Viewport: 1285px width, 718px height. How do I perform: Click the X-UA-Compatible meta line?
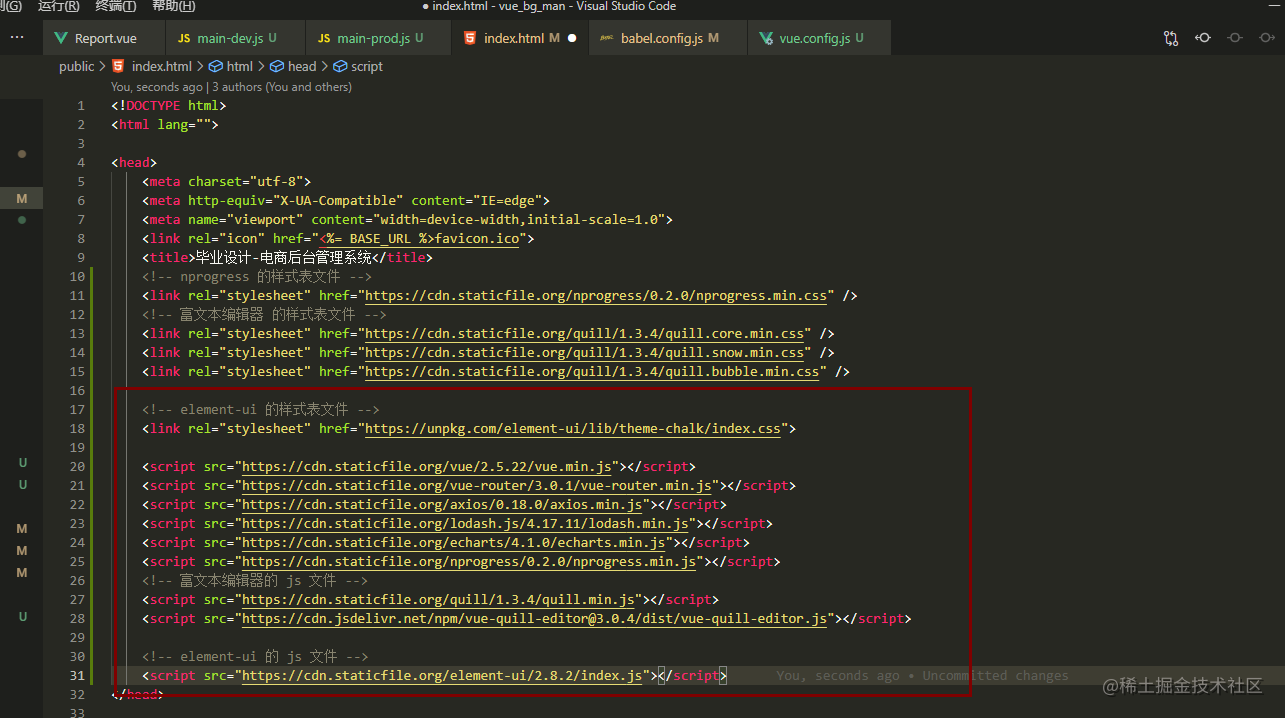tap(346, 201)
